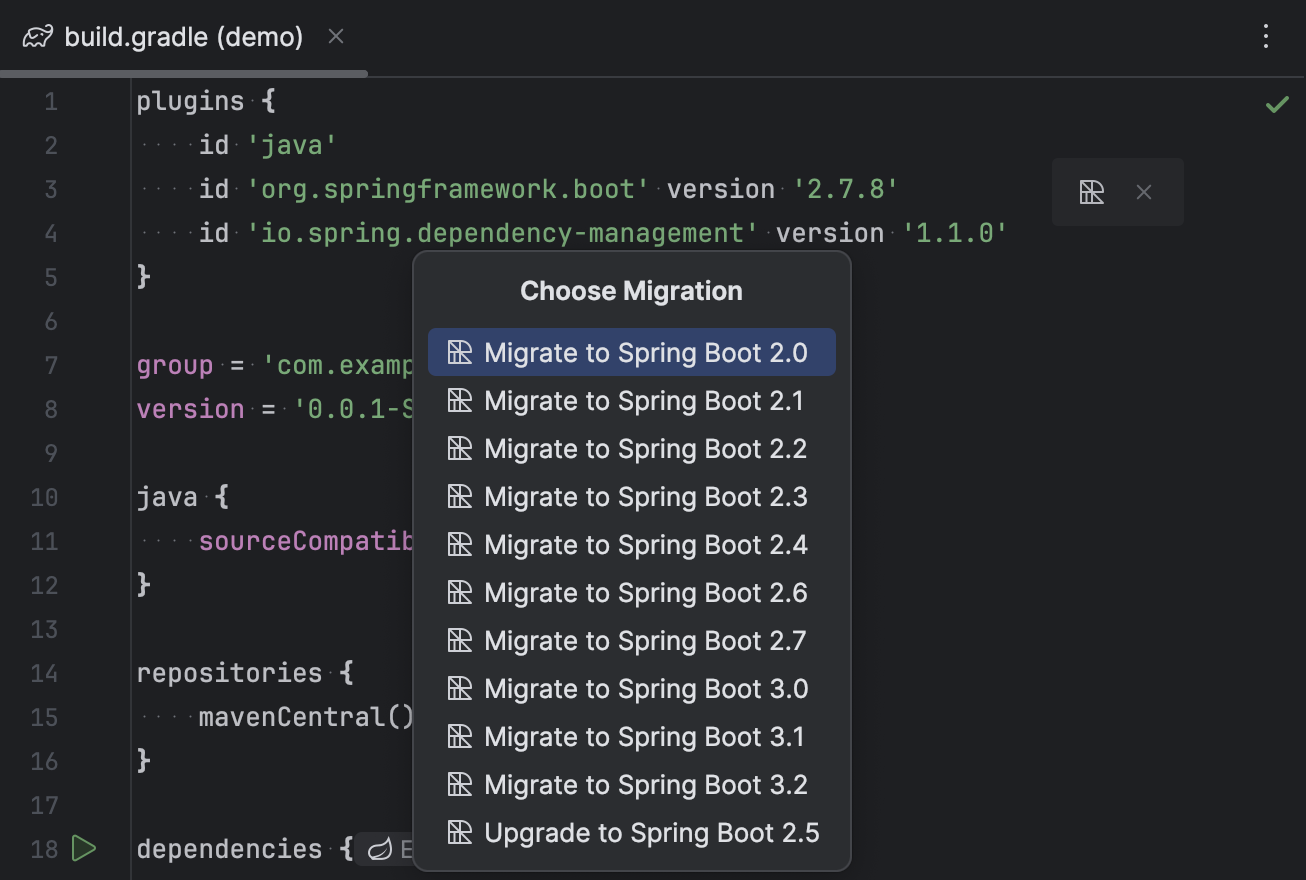Click the migration icon beside Migrate to Spring Boot 3.2
1306x880 pixels.
459,784
